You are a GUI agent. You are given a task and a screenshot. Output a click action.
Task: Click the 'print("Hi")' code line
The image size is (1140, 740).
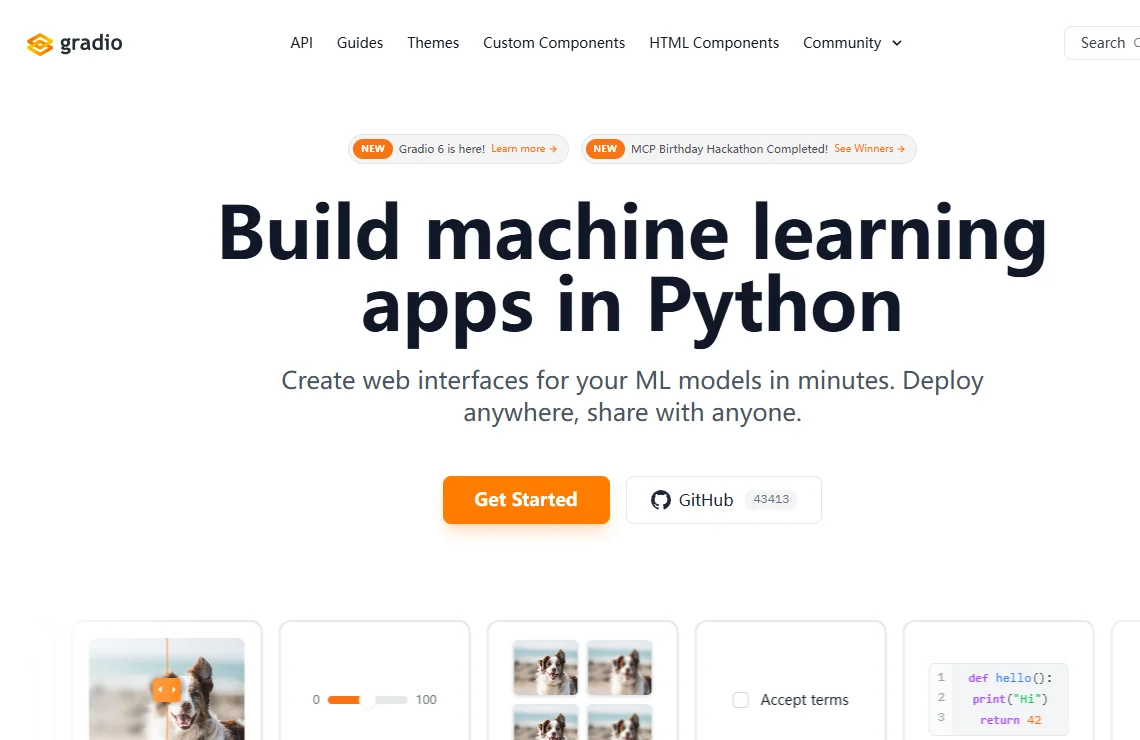1010,699
